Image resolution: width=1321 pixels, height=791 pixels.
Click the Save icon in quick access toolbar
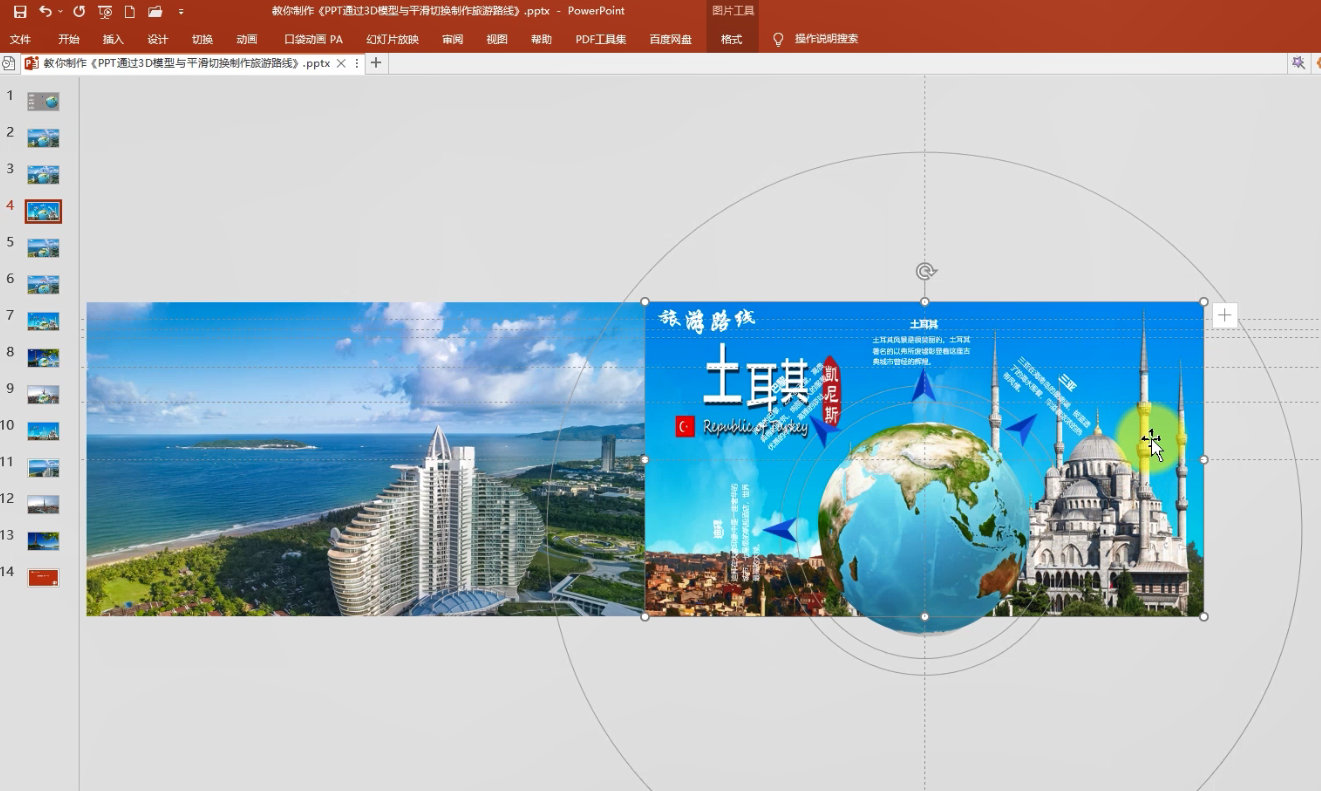[x=20, y=11]
